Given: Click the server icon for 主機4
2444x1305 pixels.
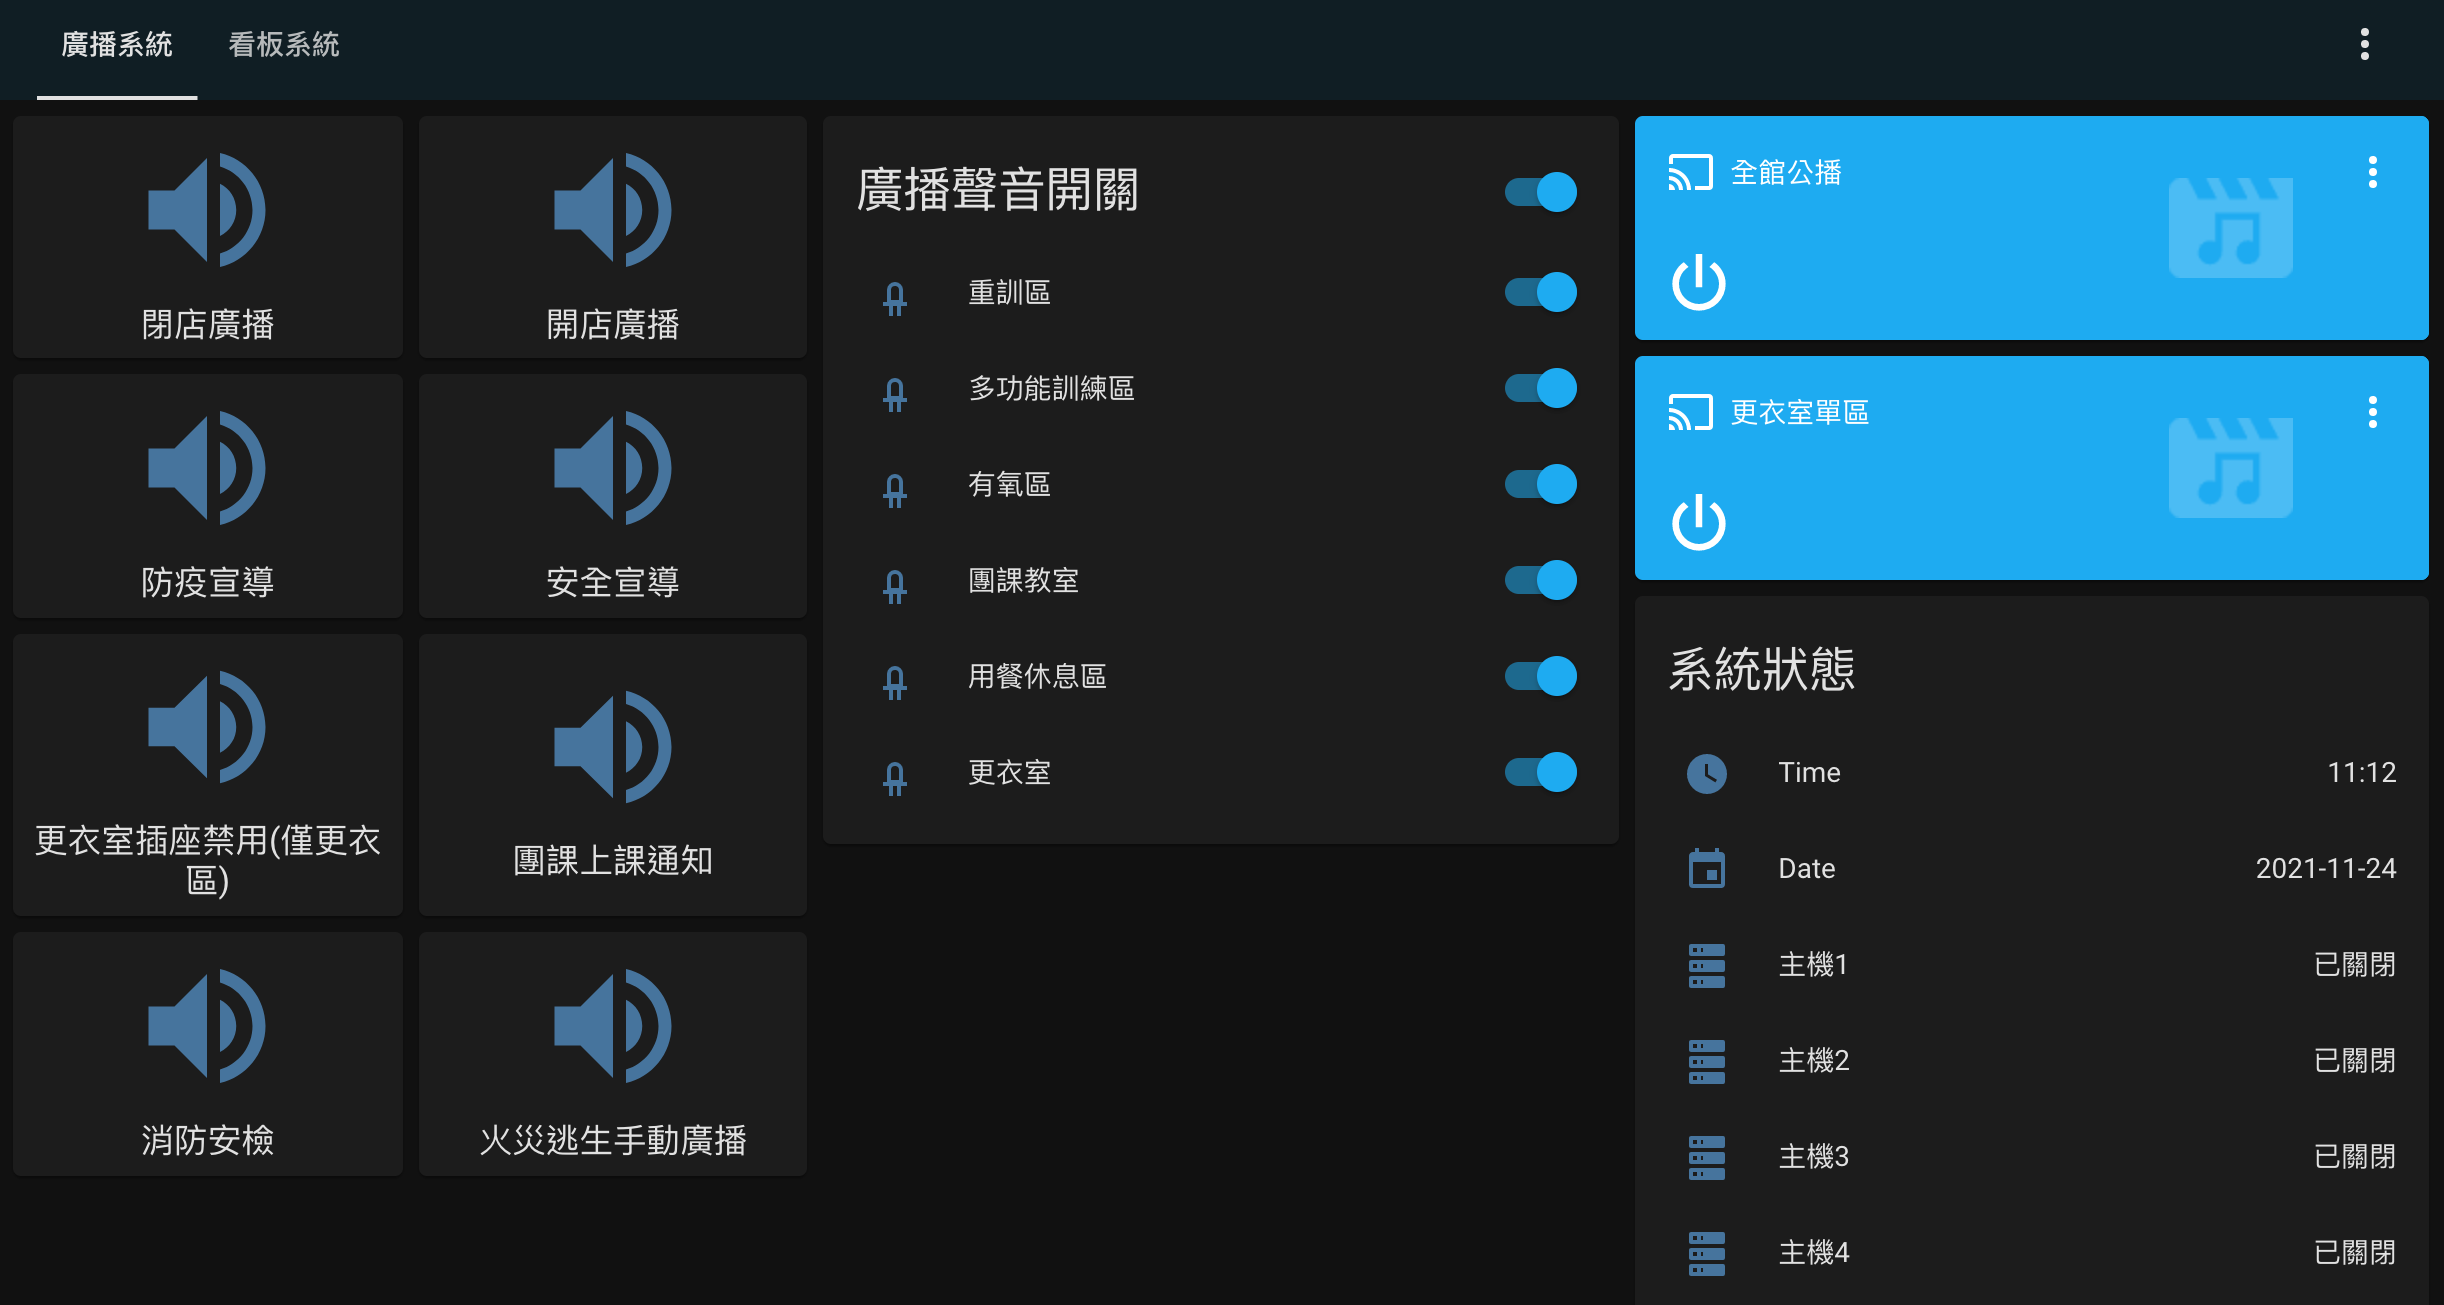Looking at the screenshot, I should pos(1707,1253).
